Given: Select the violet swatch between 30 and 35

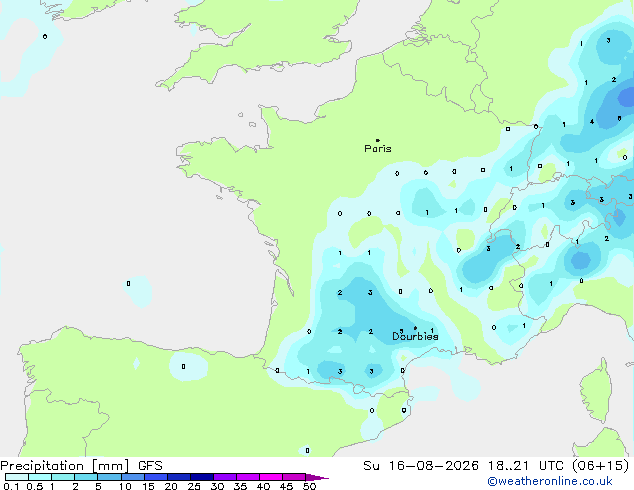Looking at the screenshot, I should point(225,477).
